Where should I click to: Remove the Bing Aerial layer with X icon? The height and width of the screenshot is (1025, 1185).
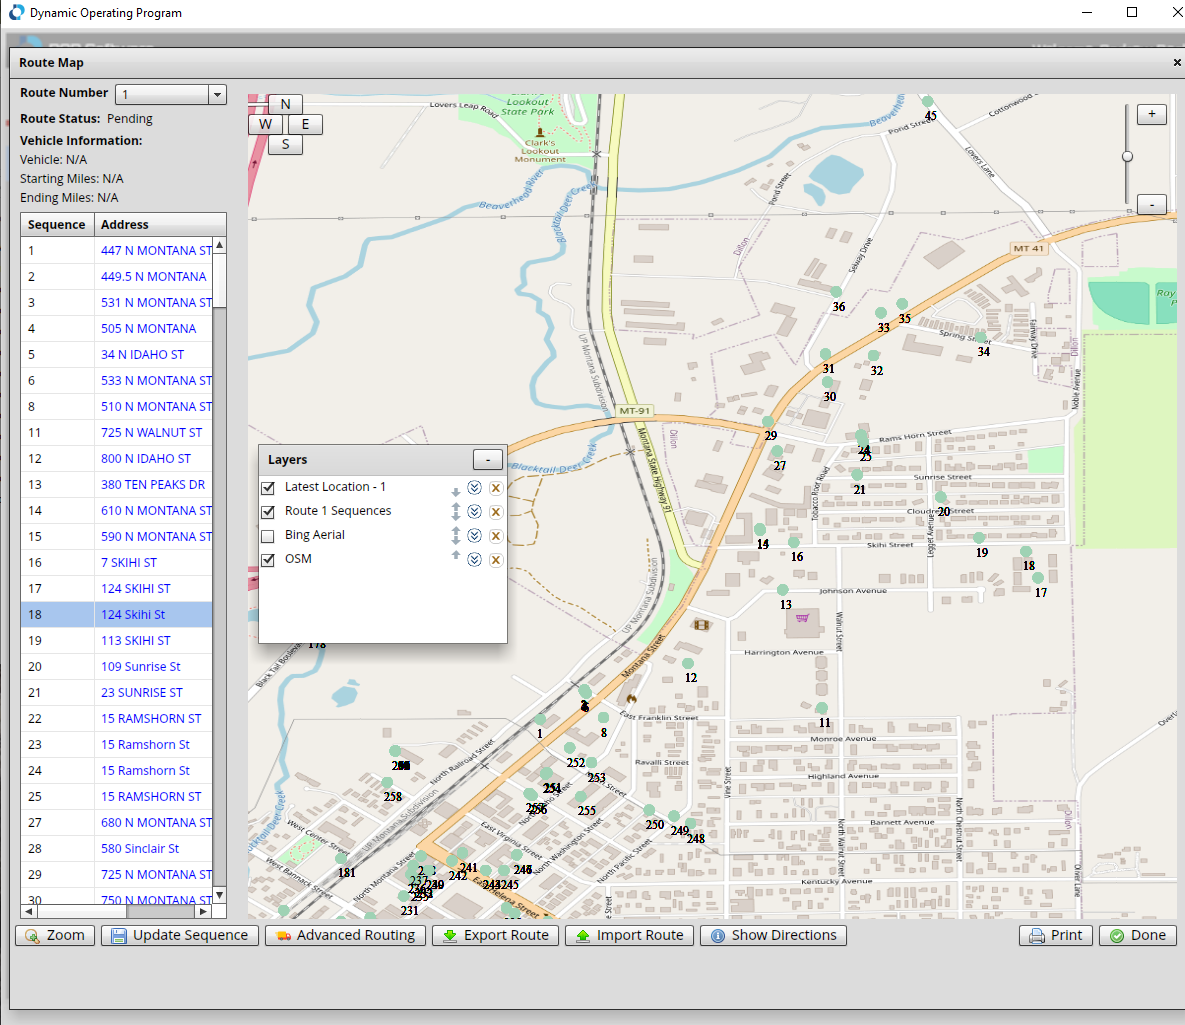coord(495,536)
